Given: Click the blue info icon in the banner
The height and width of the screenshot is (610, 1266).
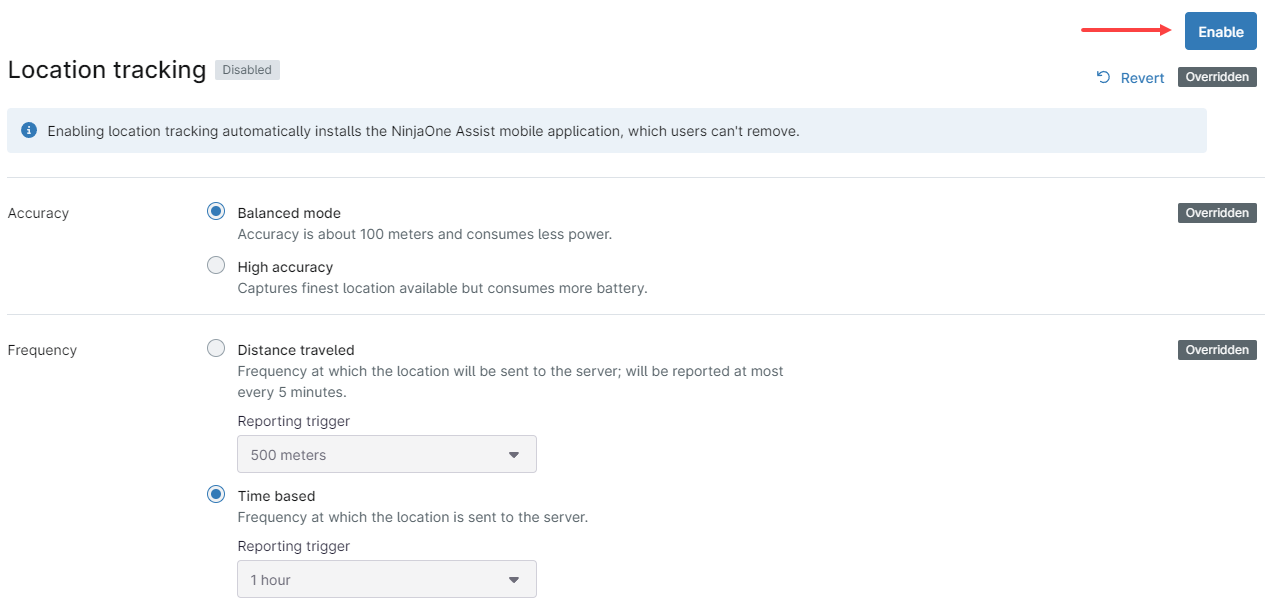Looking at the screenshot, I should (x=29, y=130).
